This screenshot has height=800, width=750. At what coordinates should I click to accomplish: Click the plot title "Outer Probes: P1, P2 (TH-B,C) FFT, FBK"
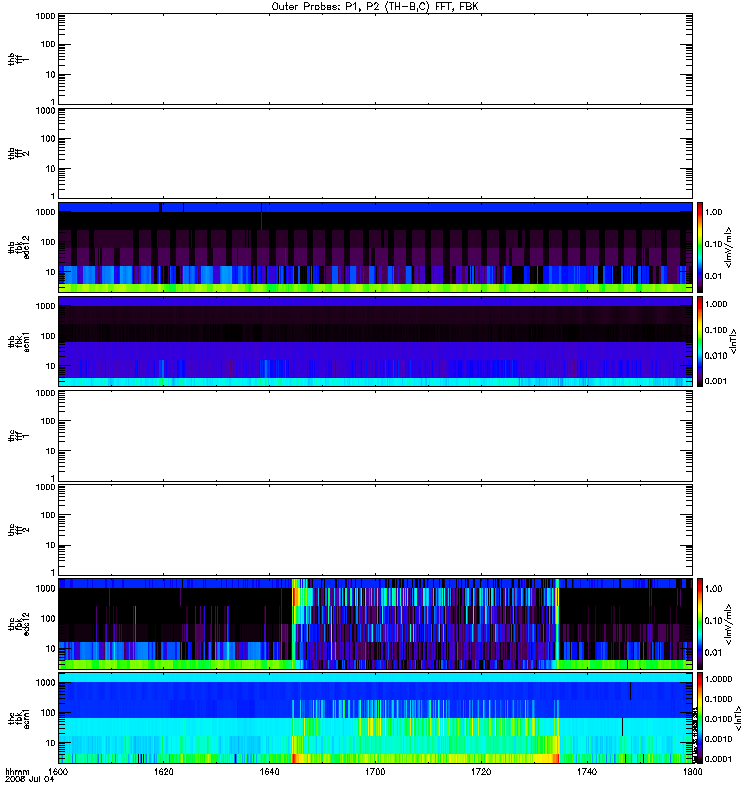click(375, 7)
